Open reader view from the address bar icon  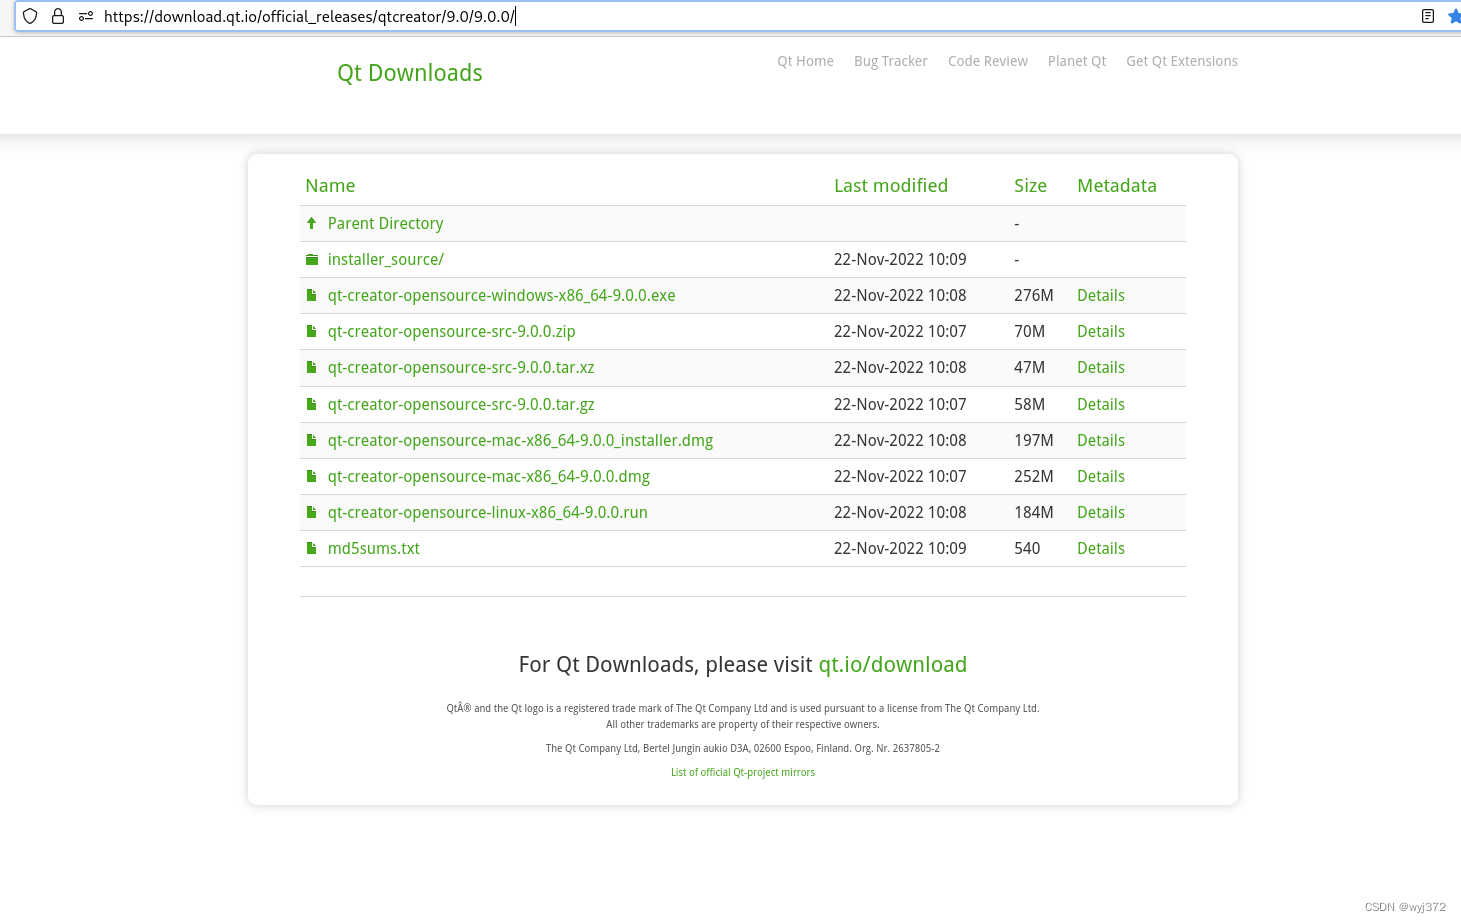point(1428,16)
